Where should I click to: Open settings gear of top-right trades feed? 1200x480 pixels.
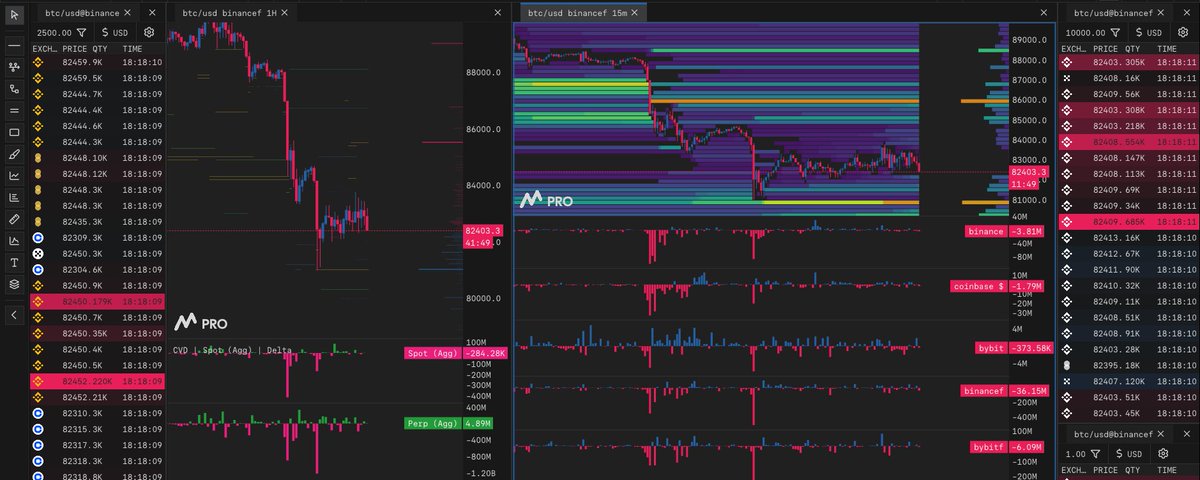1183,33
